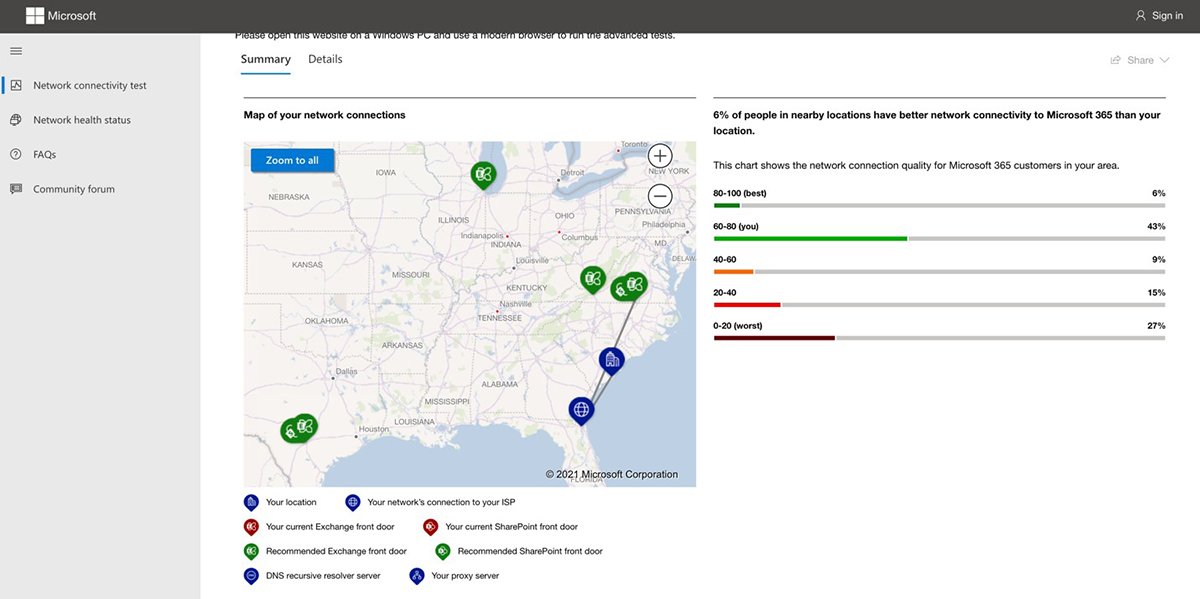Select the Summary tab
Image resolution: width=1200 pixels, height=599 pixels.
[x=265, y=58]
